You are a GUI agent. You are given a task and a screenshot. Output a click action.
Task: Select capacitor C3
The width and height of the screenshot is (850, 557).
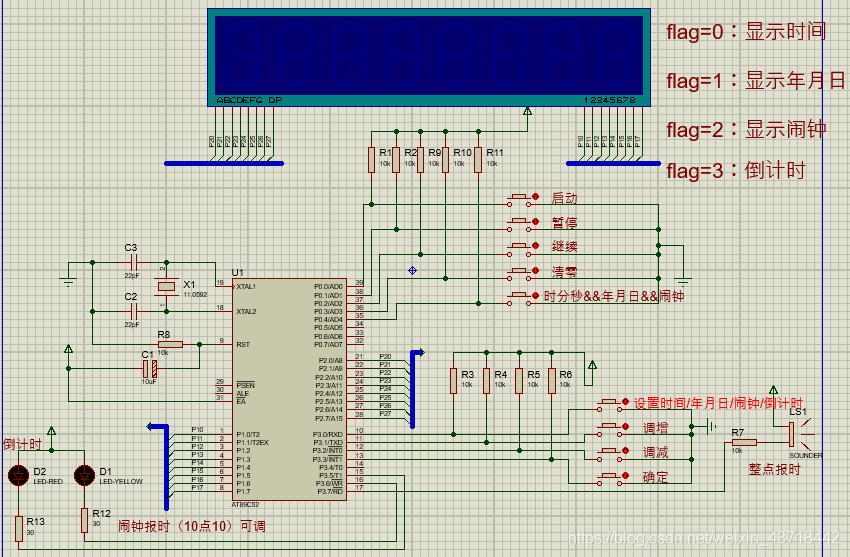(133, 262)
